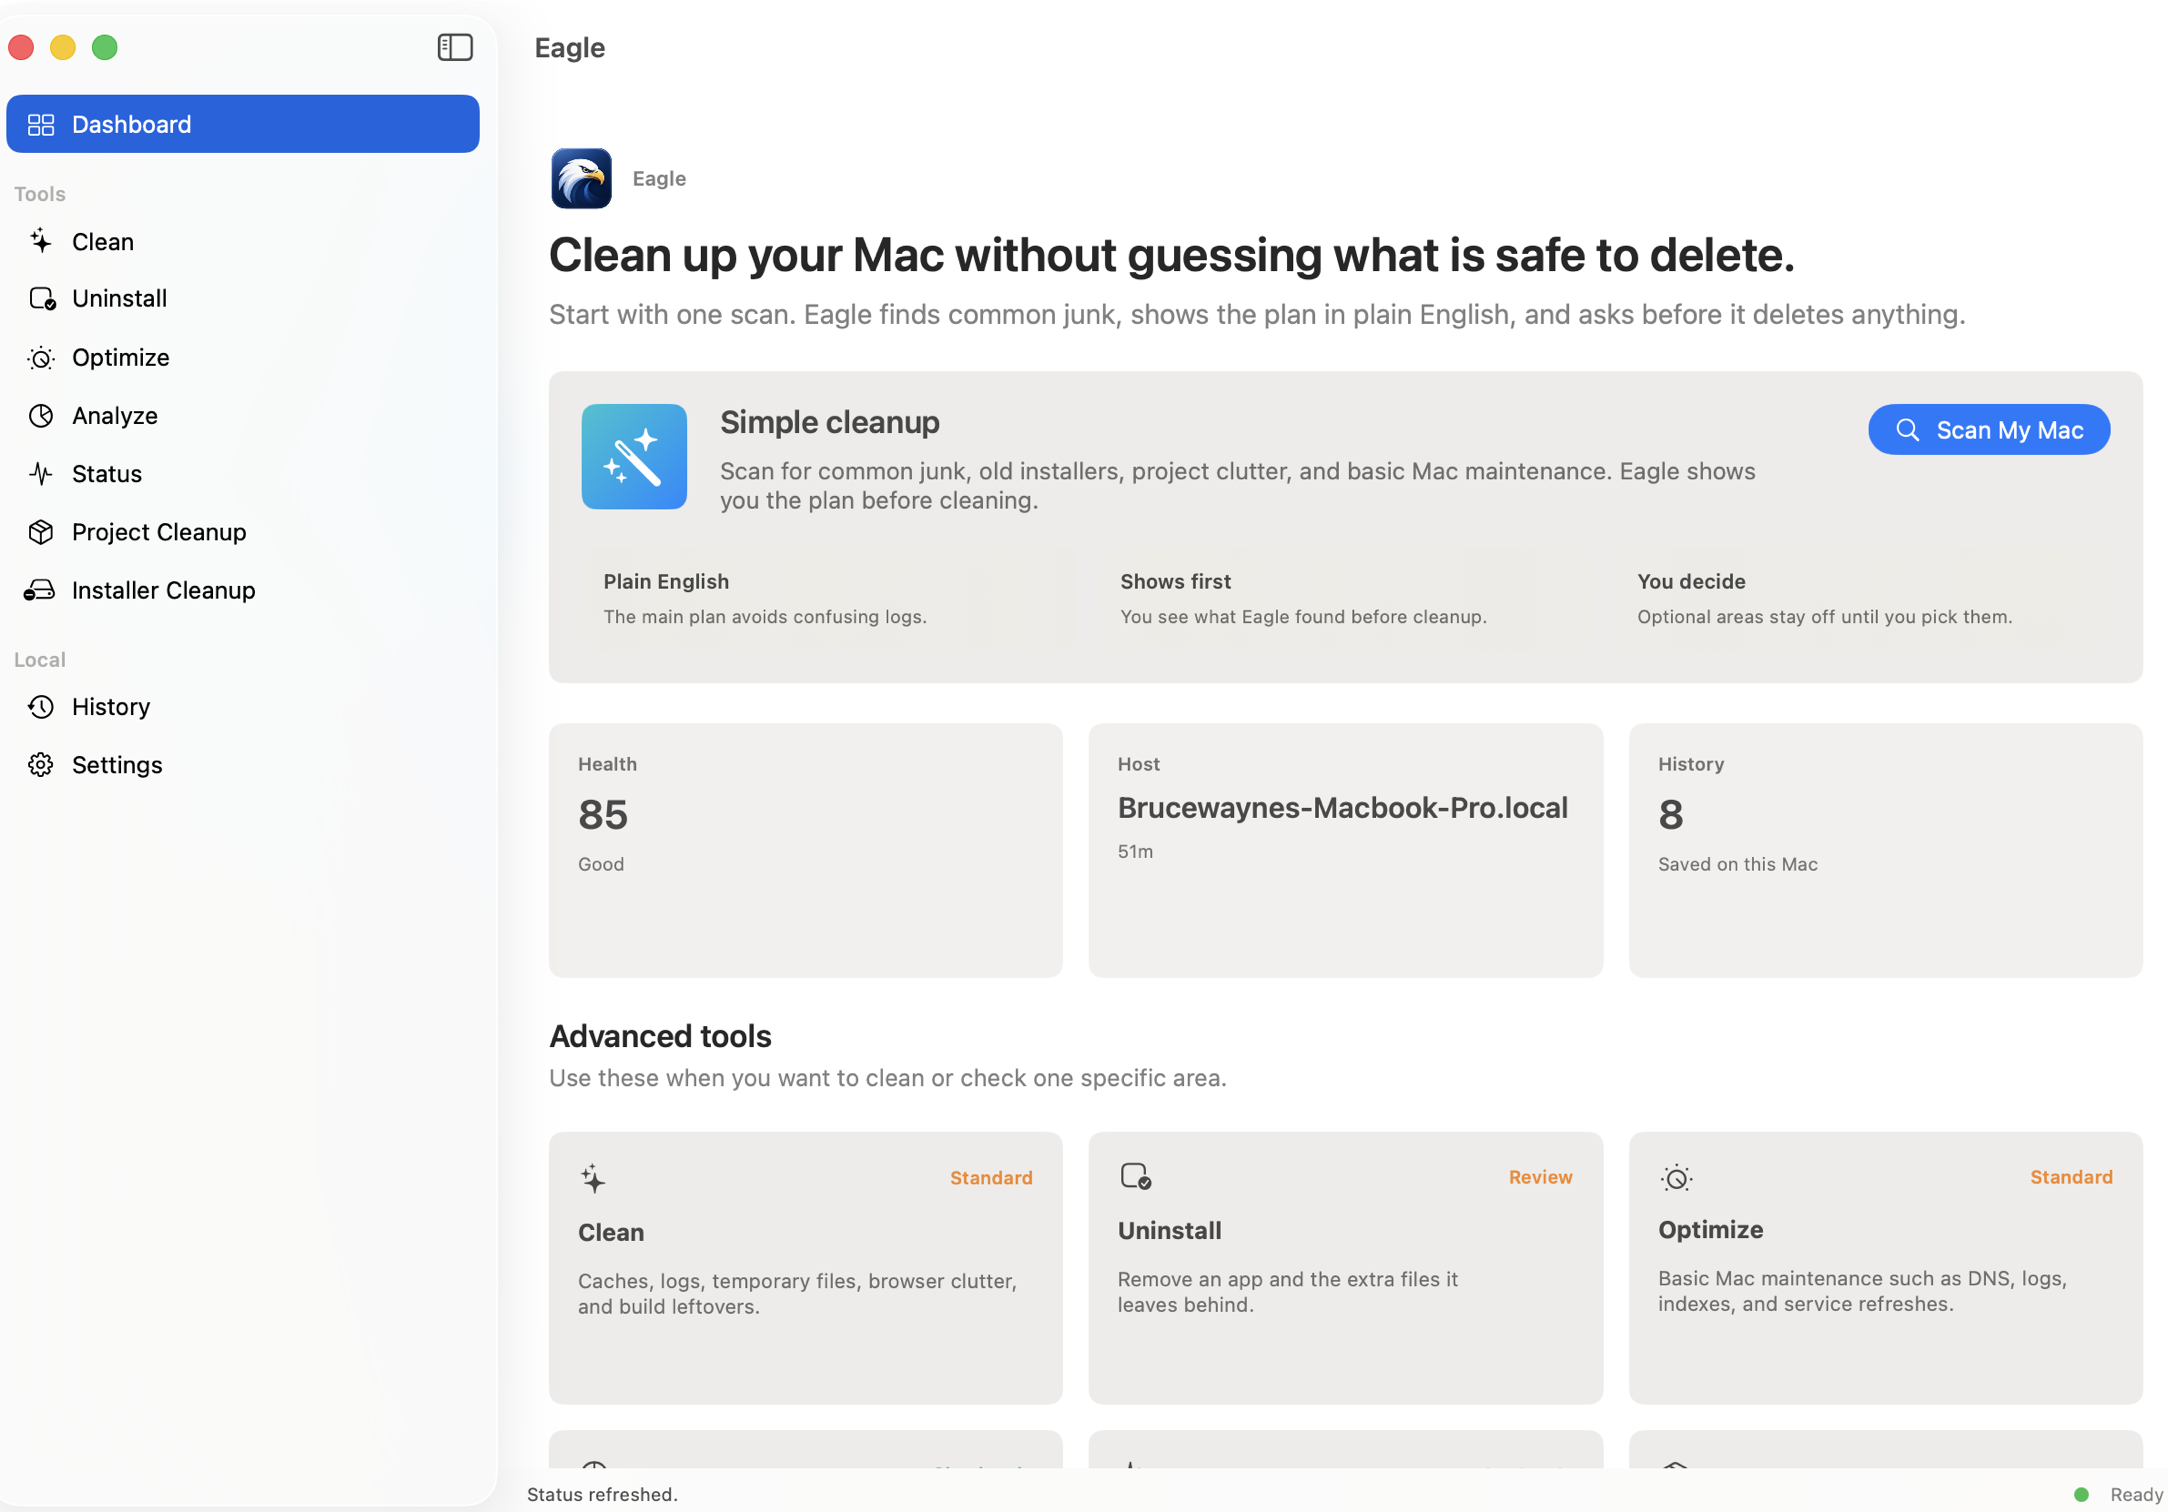Click the Scan My Mac button
This screenshot has width=2168, height=1512.
point(1988,429)
